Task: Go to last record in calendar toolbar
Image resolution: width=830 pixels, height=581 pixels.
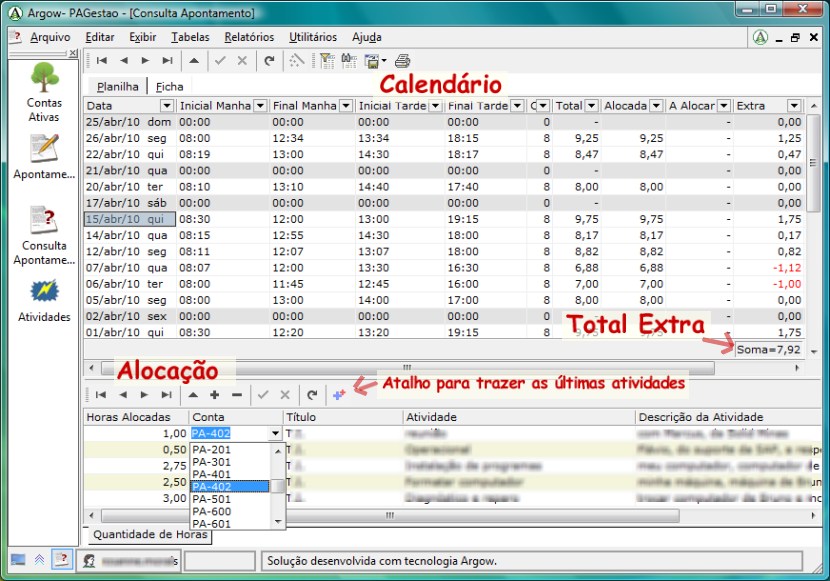Action: (x=167, y=61)
